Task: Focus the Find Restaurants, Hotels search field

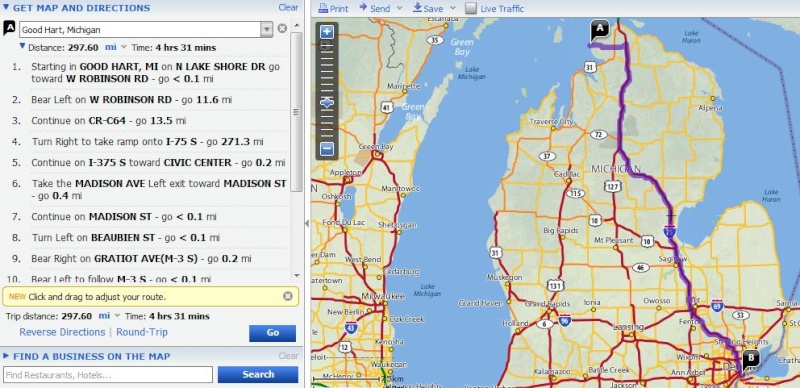Action: pyautogui.click(x=108, y=375)
